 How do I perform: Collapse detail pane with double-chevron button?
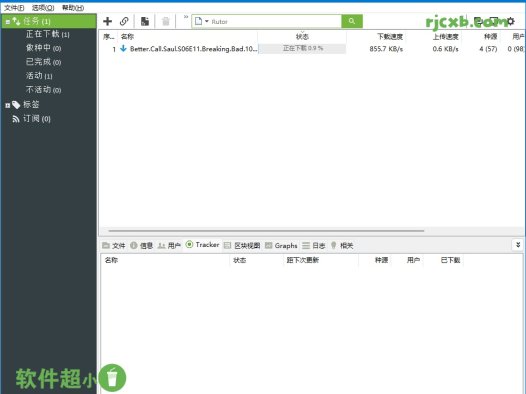tap(518, 245)
